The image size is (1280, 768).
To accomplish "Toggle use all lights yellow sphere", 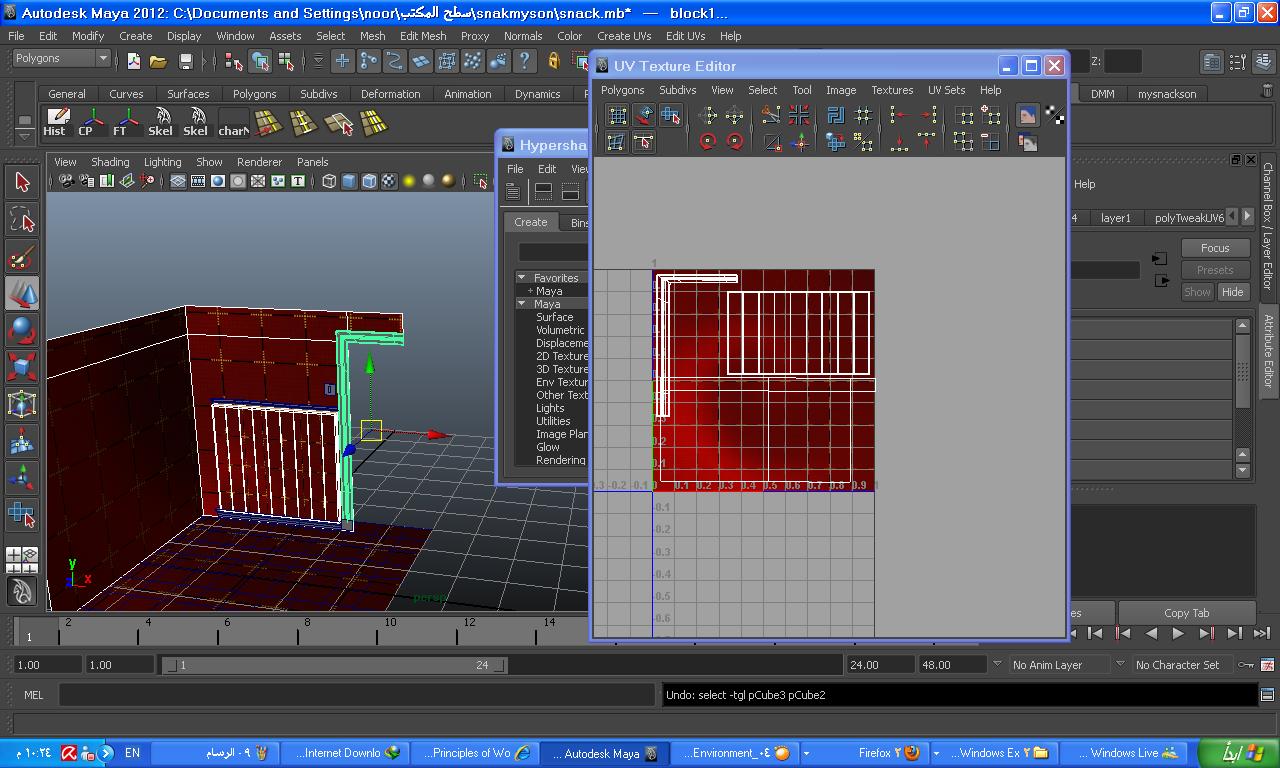I will tap(409, 181).
